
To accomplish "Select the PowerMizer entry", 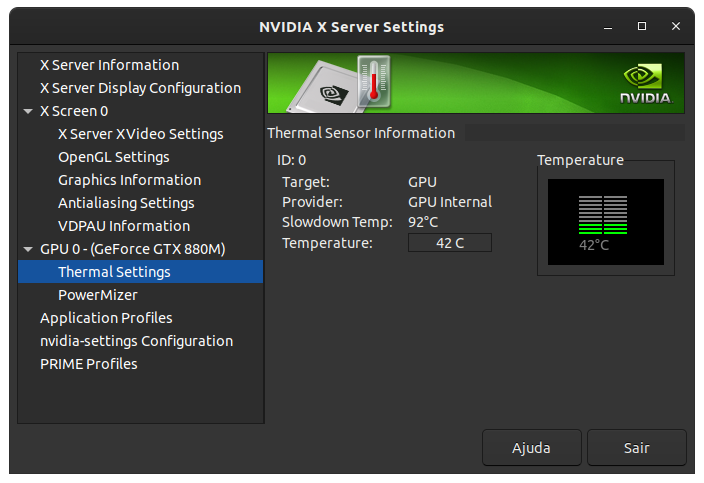I will [98, 295].
